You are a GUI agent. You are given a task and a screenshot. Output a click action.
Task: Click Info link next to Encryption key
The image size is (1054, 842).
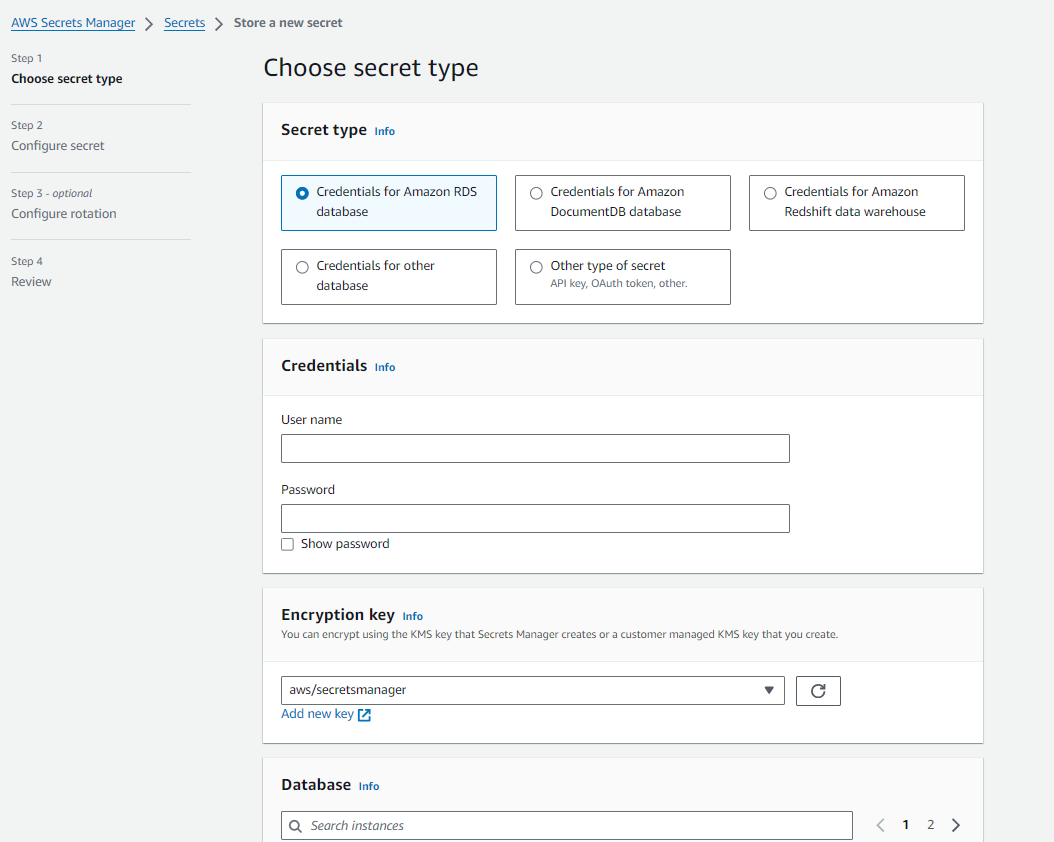click(413, 617)
